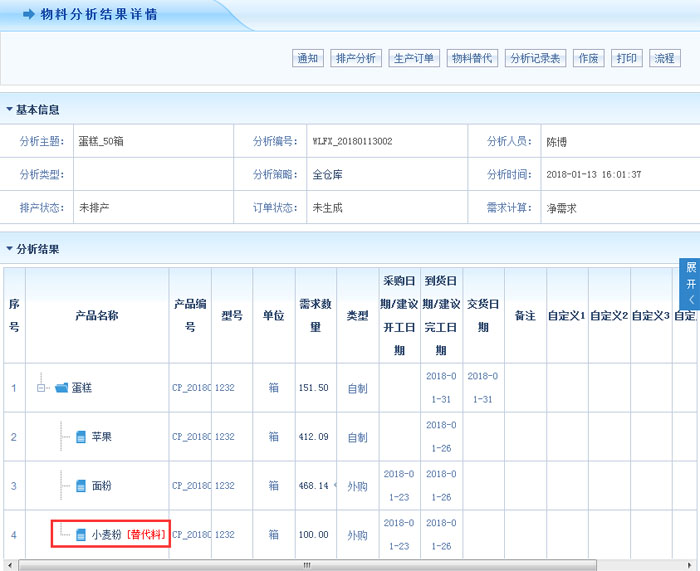700x571 pixels.
Task: Collapse the 分析结果 section
Action: point(9,248)
